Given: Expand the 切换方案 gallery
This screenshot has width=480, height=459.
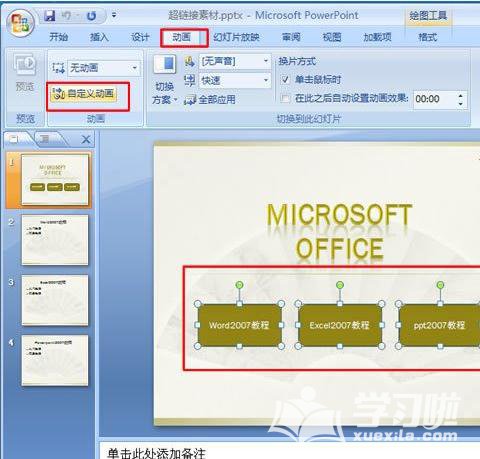Looking at the screenshot, I should tap(165, 93).
